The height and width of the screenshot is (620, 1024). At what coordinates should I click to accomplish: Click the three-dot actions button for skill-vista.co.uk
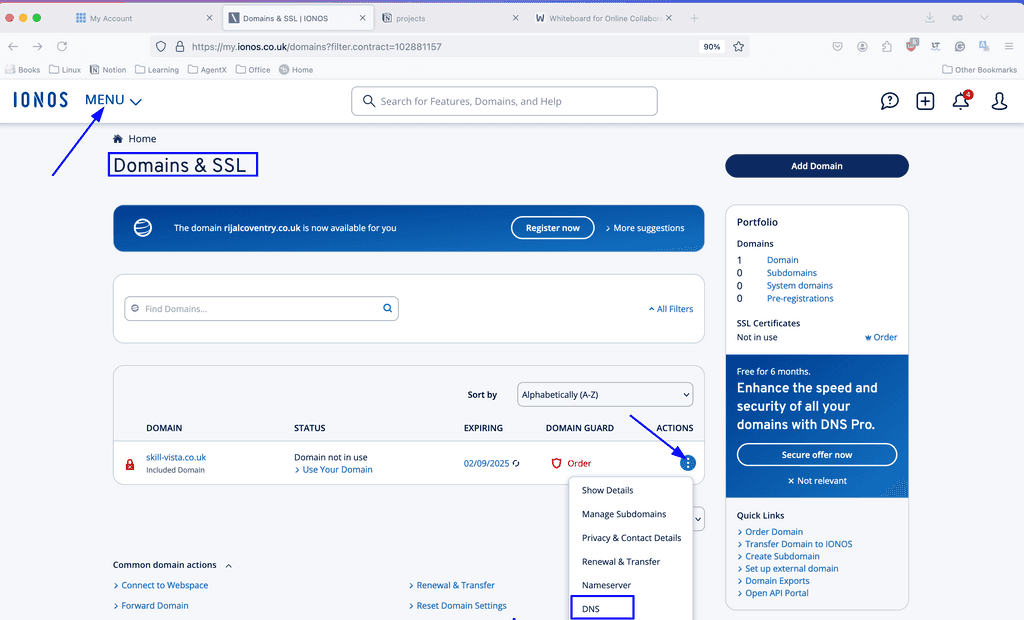[x=688, y=463]
